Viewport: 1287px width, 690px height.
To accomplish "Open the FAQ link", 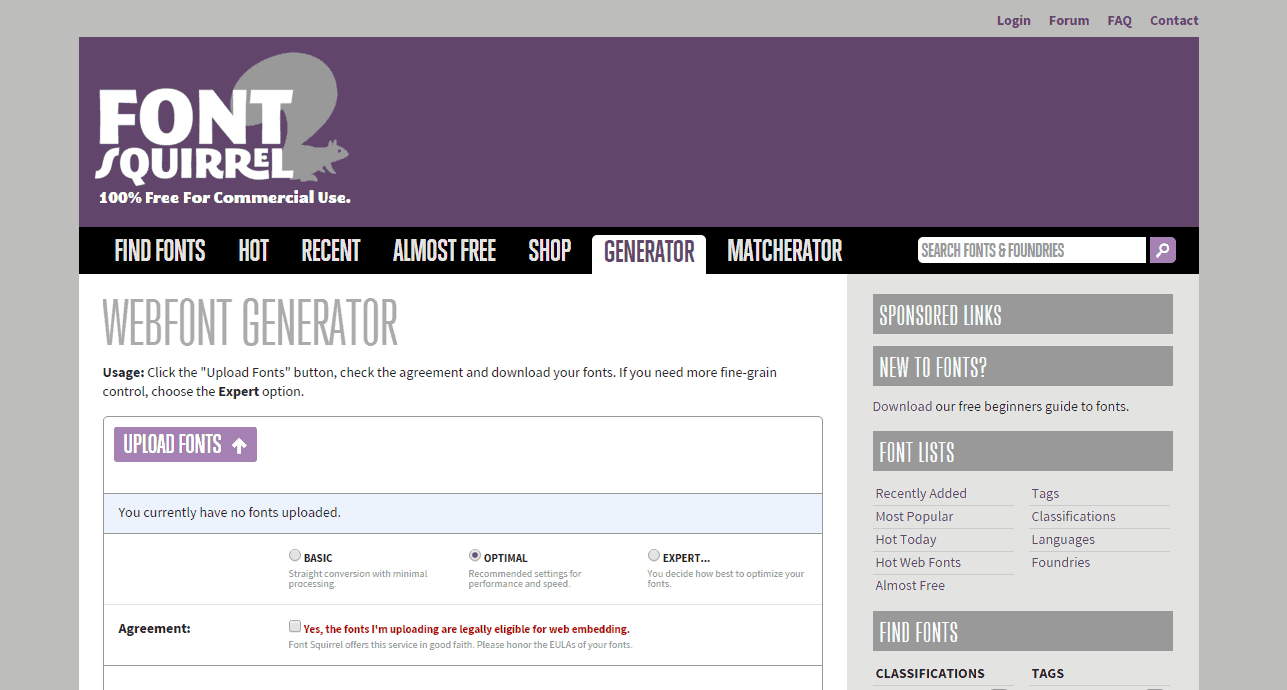I will click(1119, 21).
